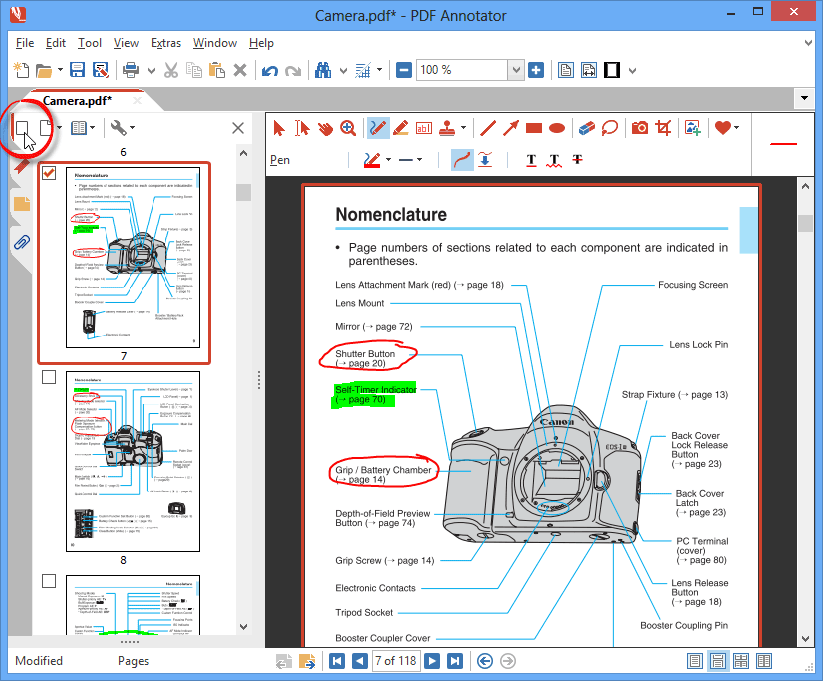Go to the next page
823x681 pixels.
point(432,661)
